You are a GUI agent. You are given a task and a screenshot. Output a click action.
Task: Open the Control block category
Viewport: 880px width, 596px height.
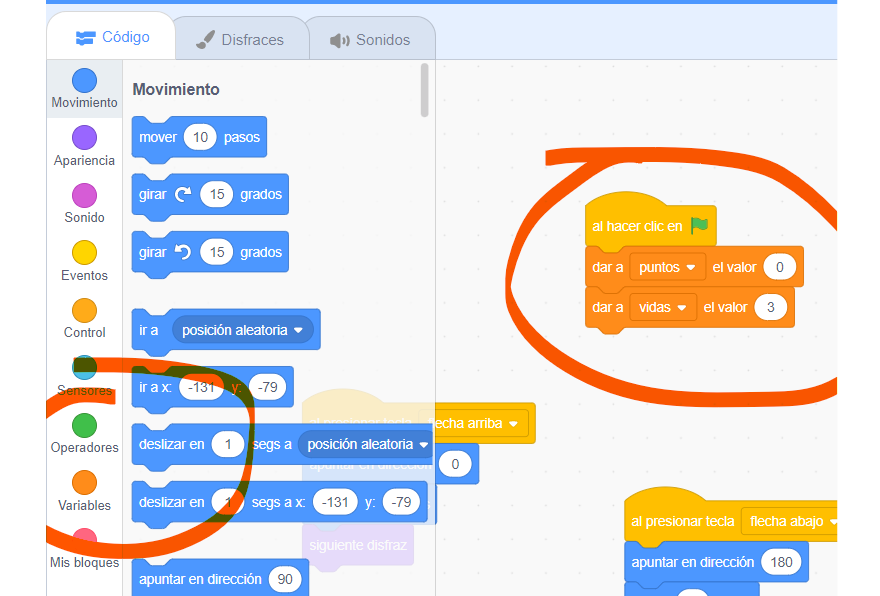[x=84, y=318]
